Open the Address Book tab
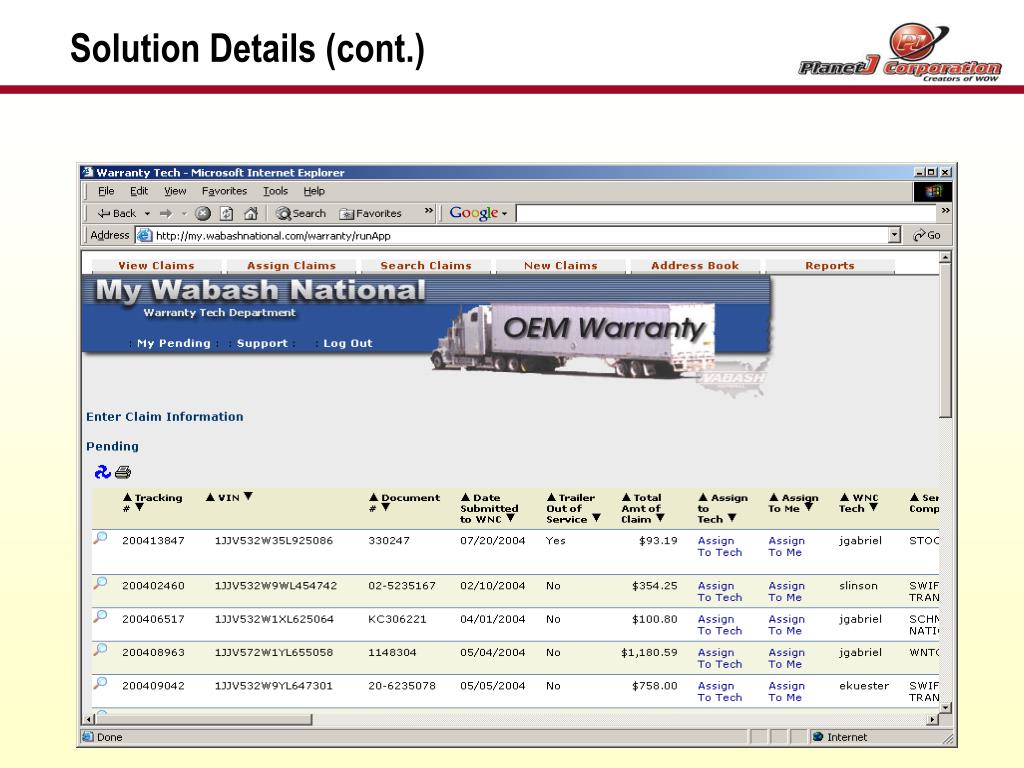 point(695,266)
